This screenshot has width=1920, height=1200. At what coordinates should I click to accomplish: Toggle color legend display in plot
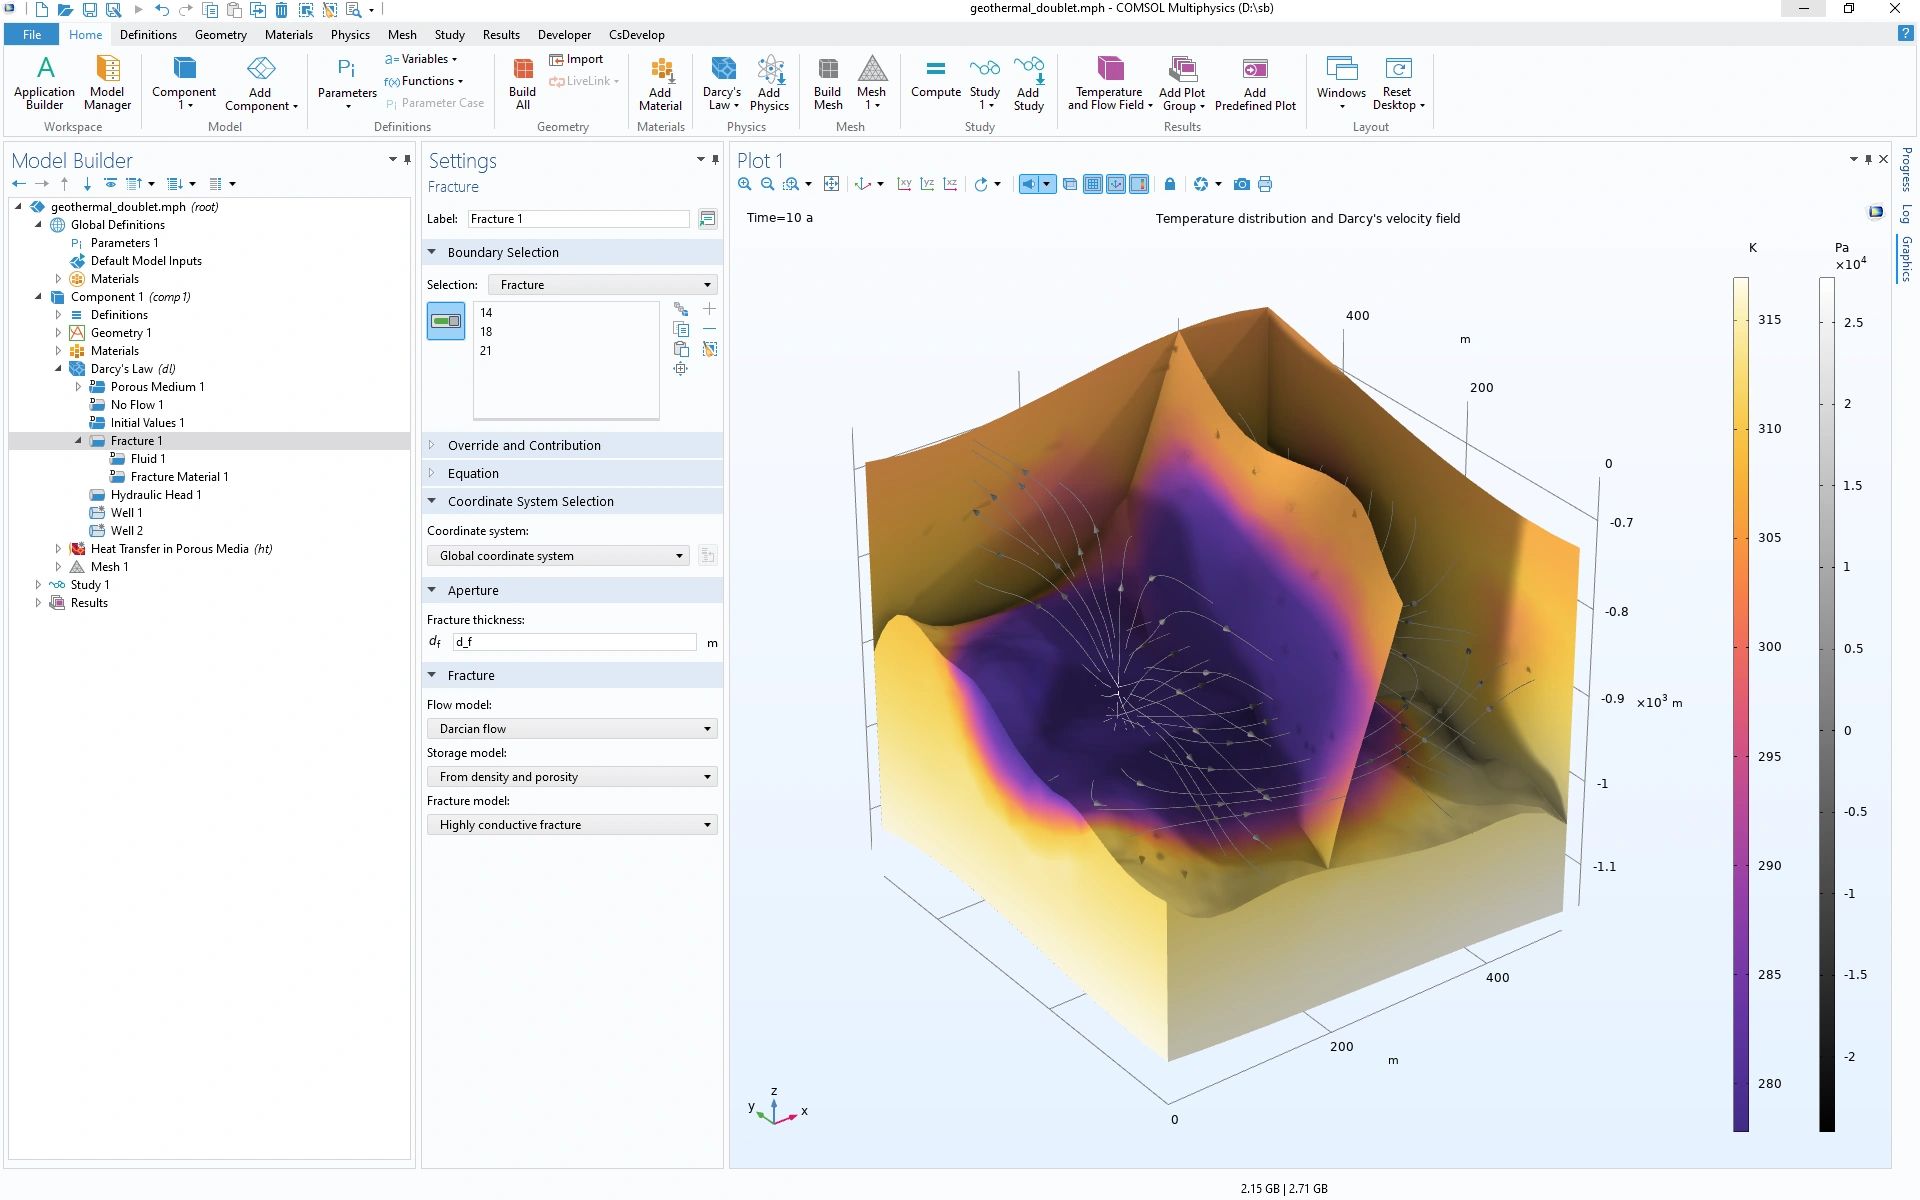click(1138, 184)
